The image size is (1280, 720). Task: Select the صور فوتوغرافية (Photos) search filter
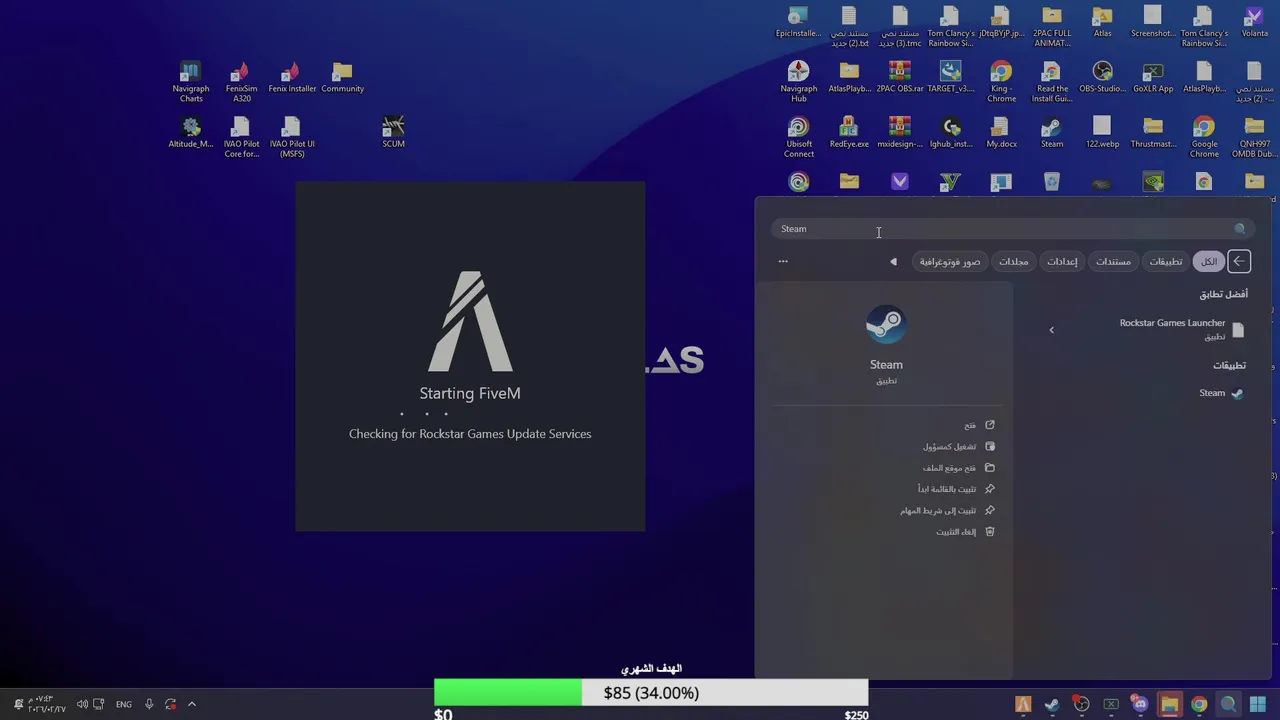point(950,261)
